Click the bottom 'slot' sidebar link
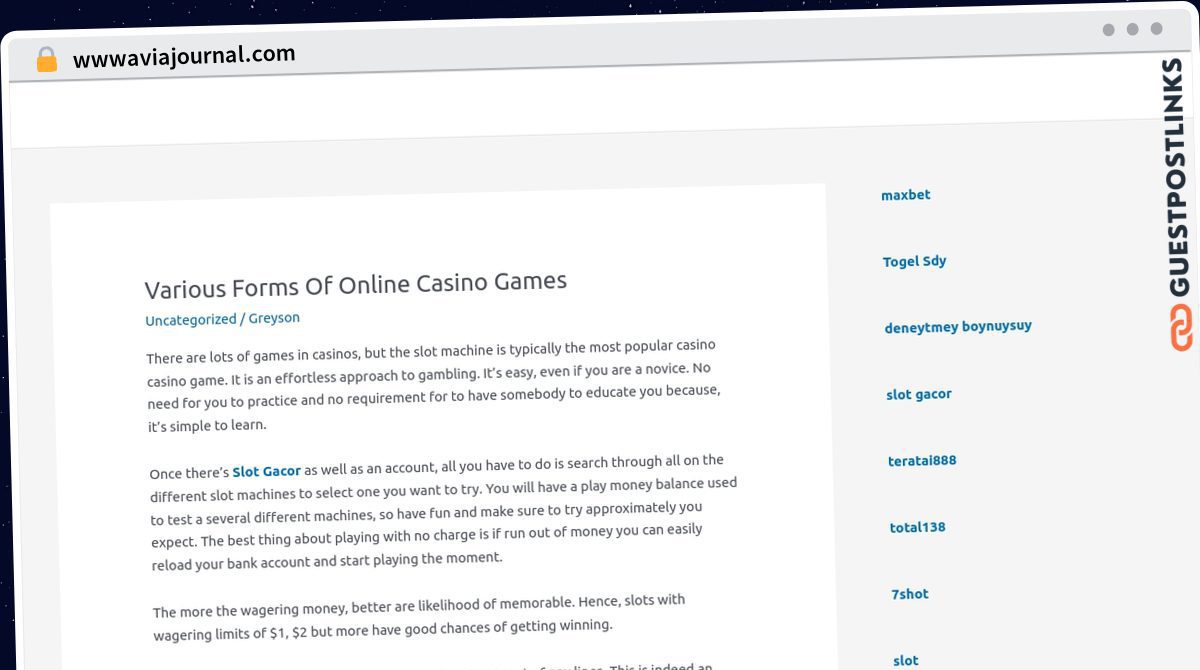Screen dimensions: 1200x670 pos(906,660)
